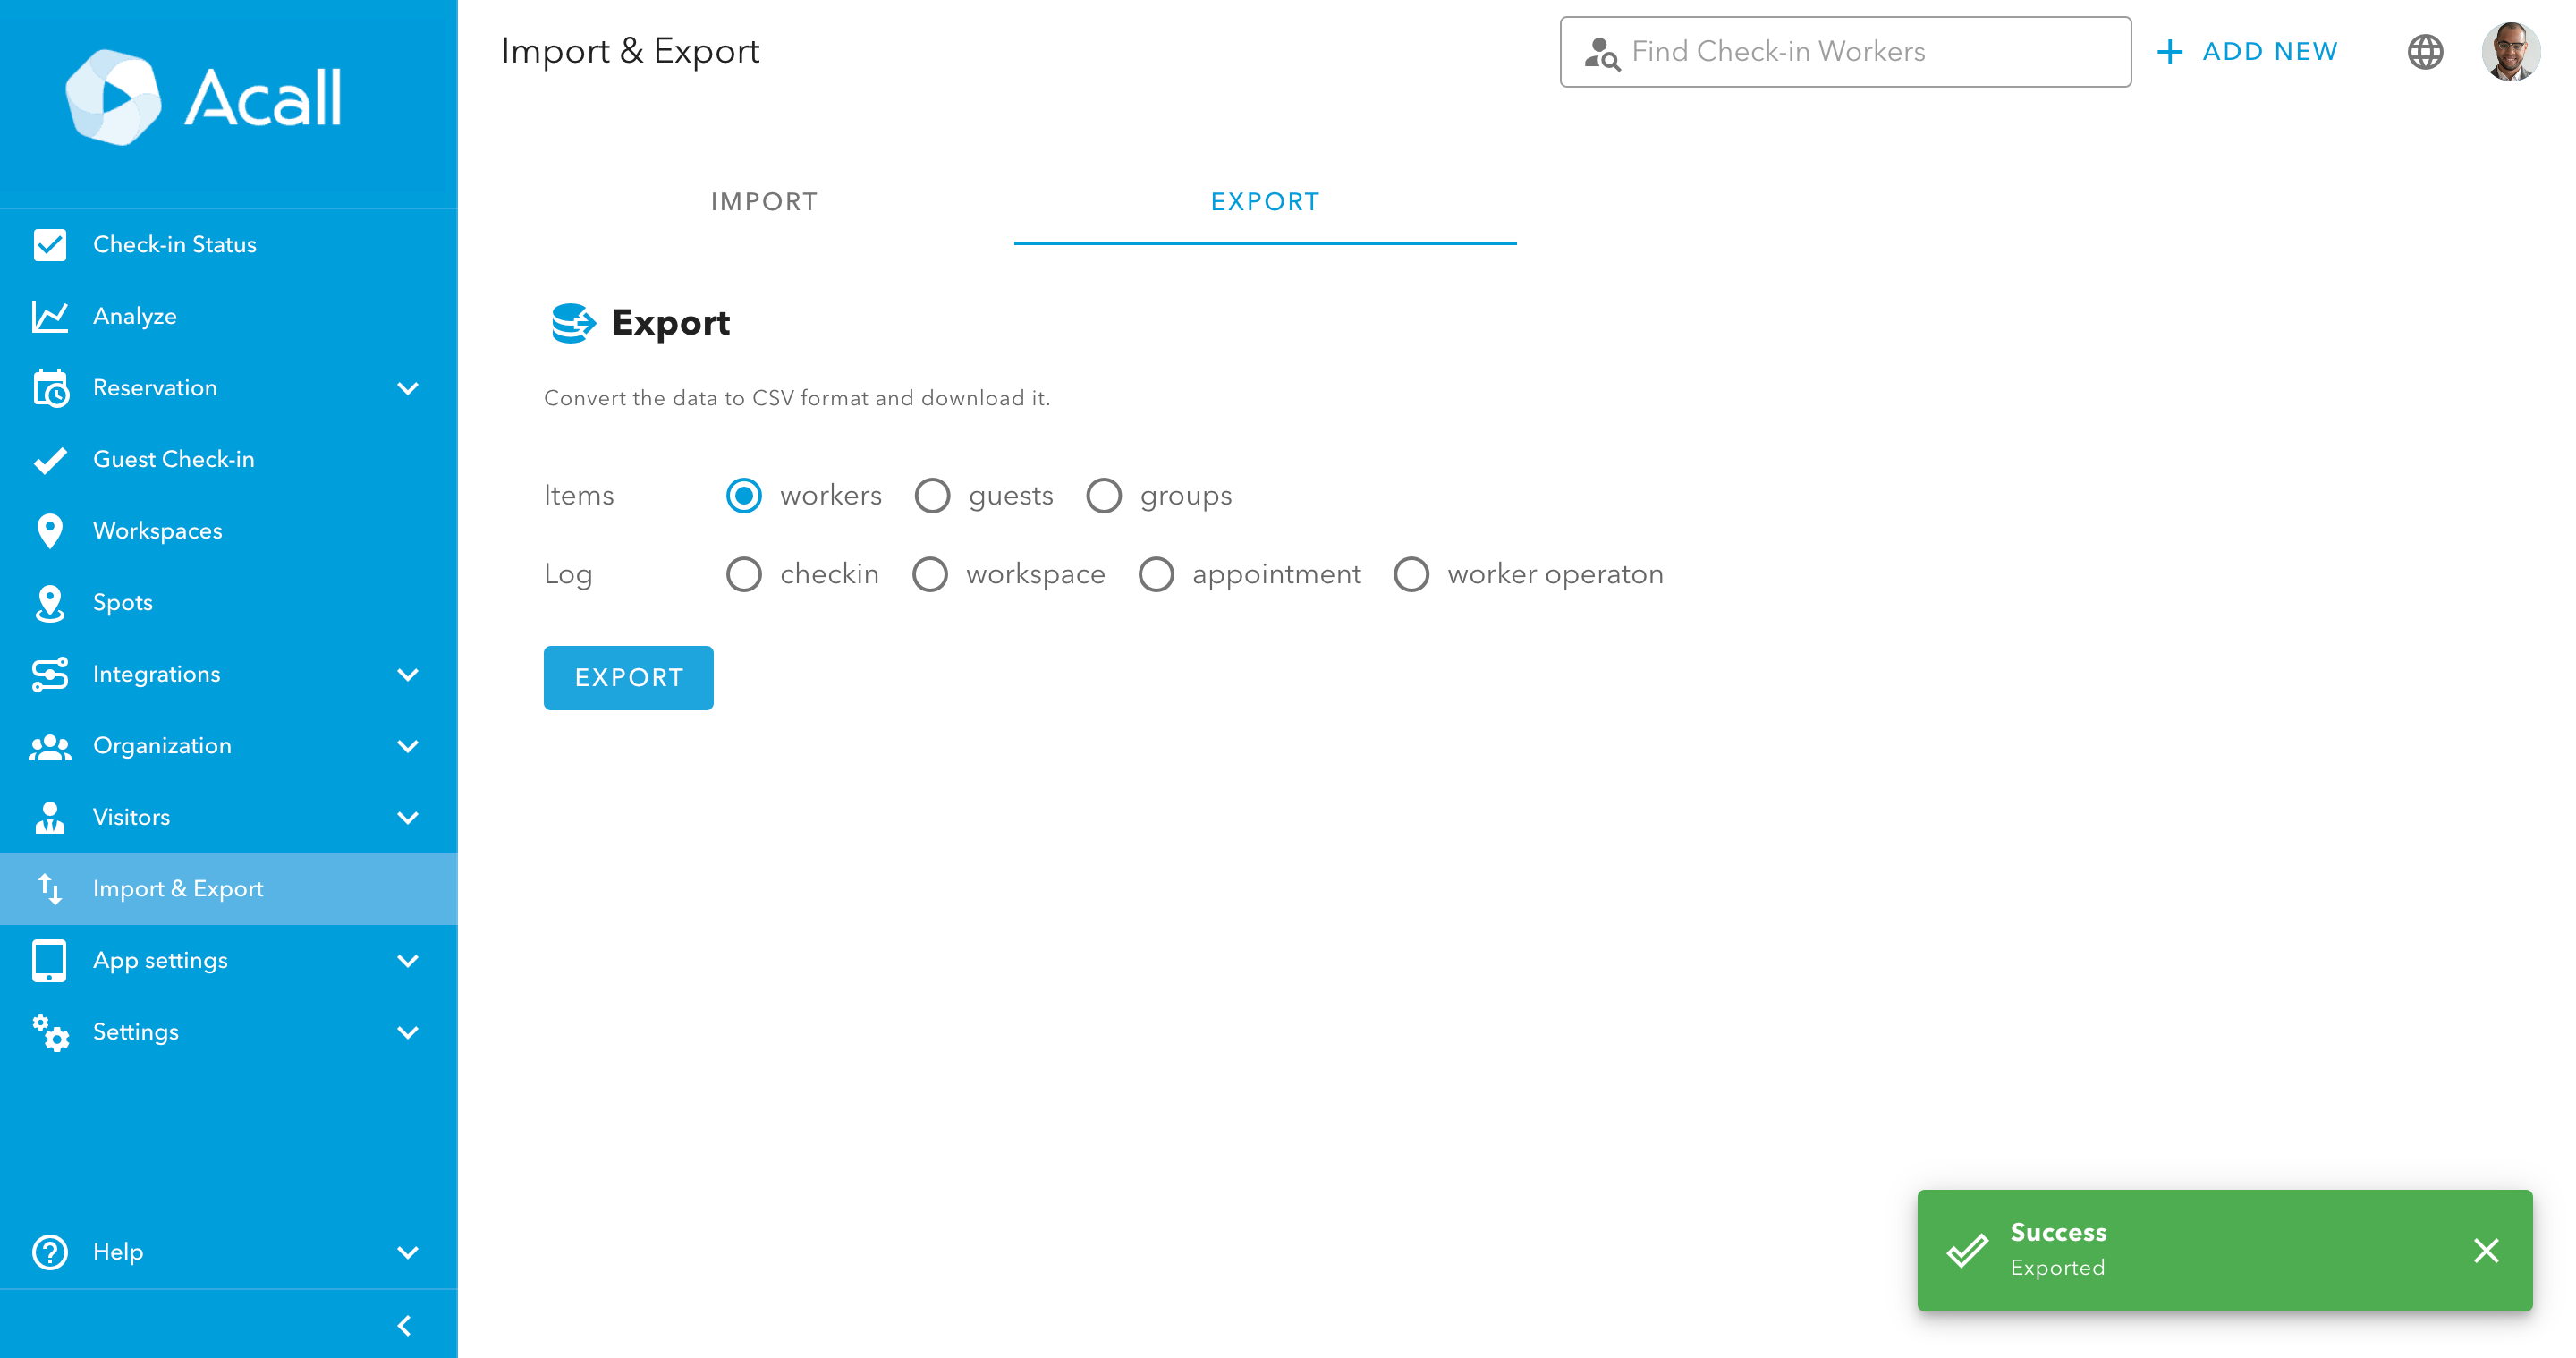Click the guests label text

(1011, 496)
